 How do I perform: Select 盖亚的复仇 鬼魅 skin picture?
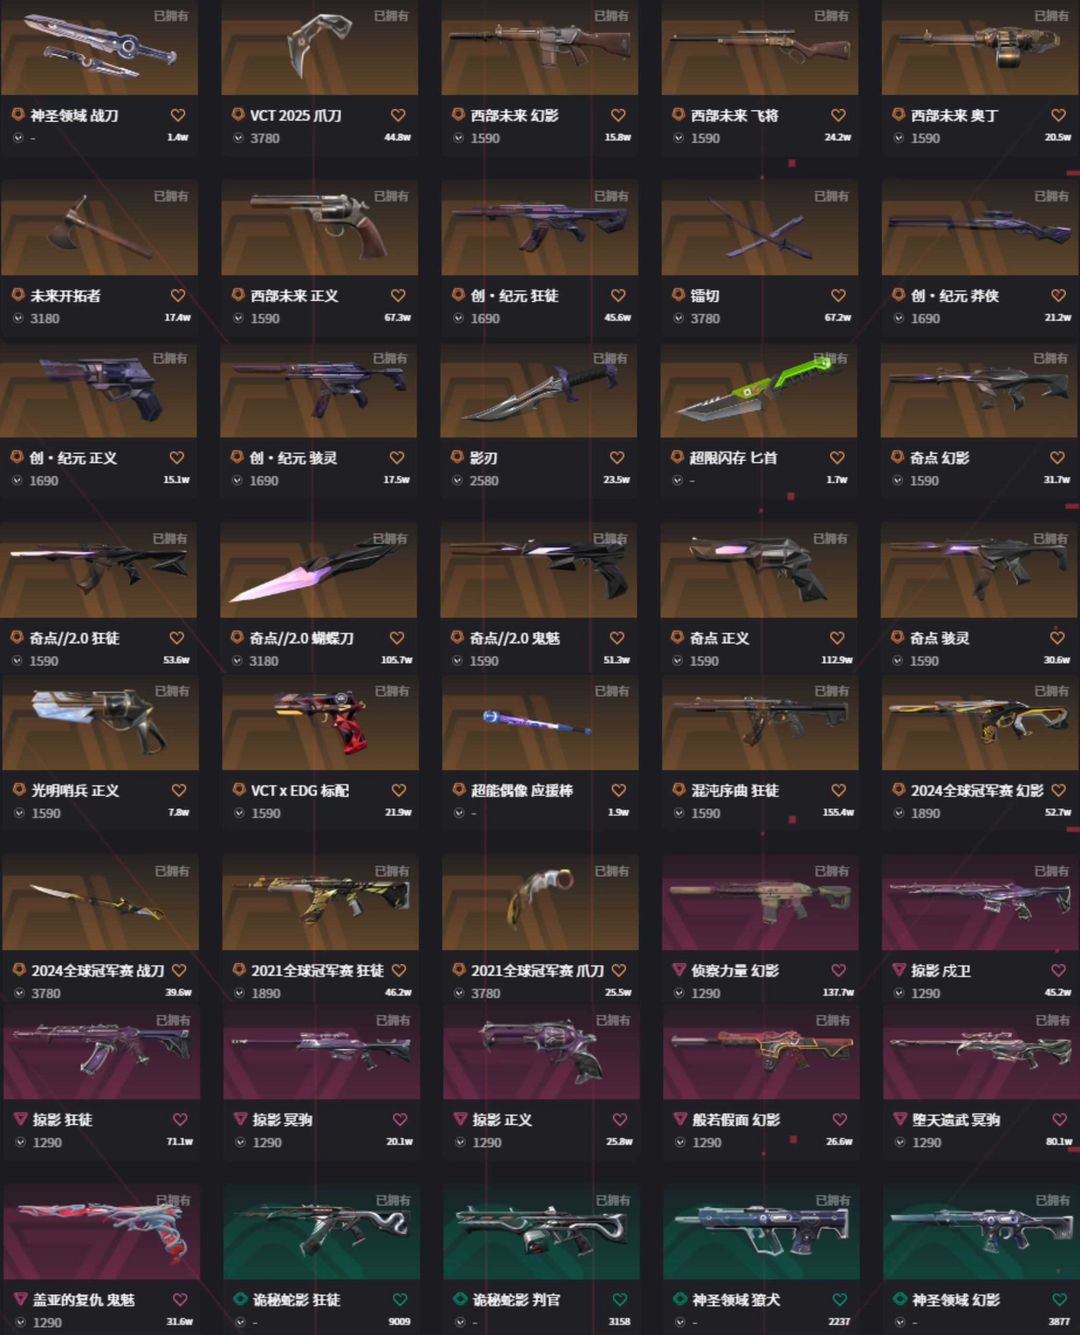[101, 1232]
